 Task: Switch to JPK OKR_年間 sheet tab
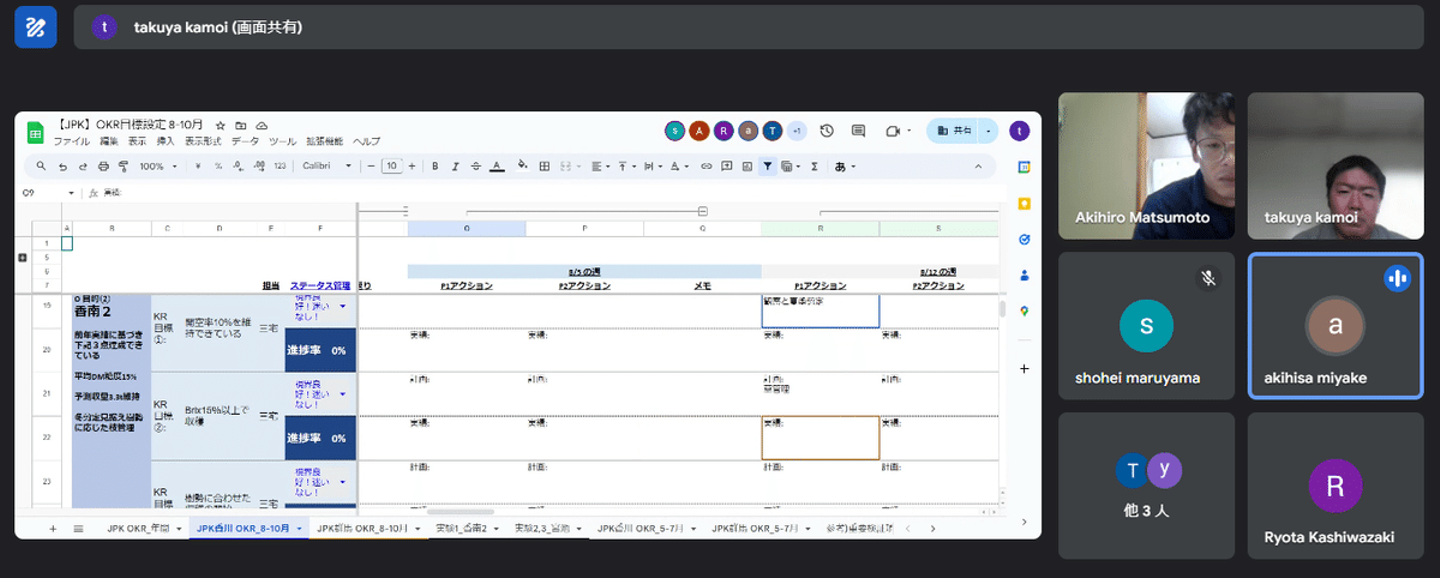(x=140, y=528)
